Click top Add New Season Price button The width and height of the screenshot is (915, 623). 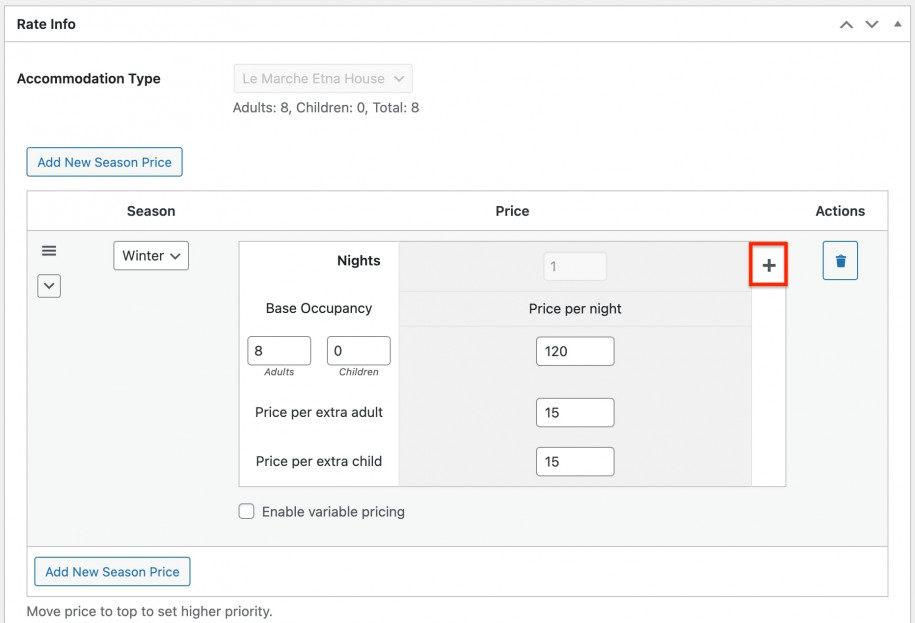pyautogui.click(x=105, y=162)
